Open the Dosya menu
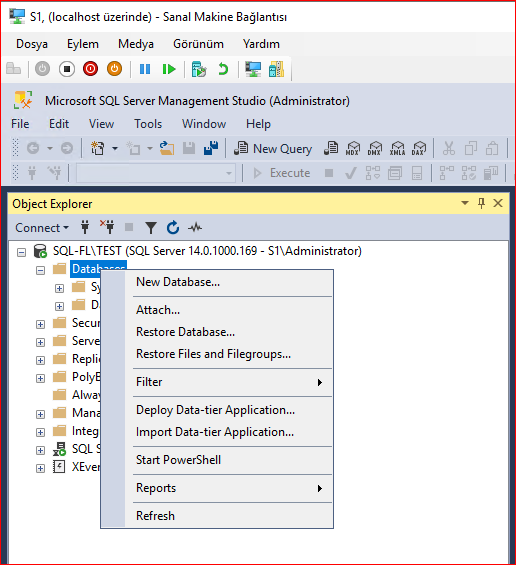Screen dimensions: 516x565 [x=32, y=44]
